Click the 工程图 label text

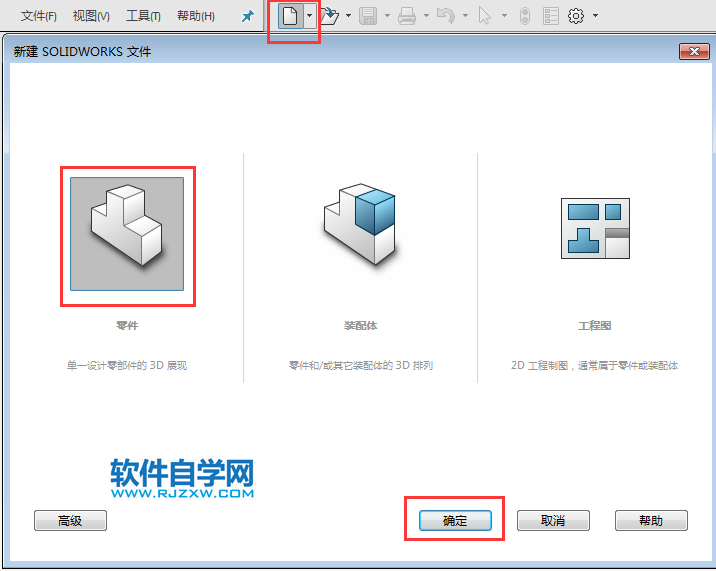pyautogui.click(x=595, y=326)
